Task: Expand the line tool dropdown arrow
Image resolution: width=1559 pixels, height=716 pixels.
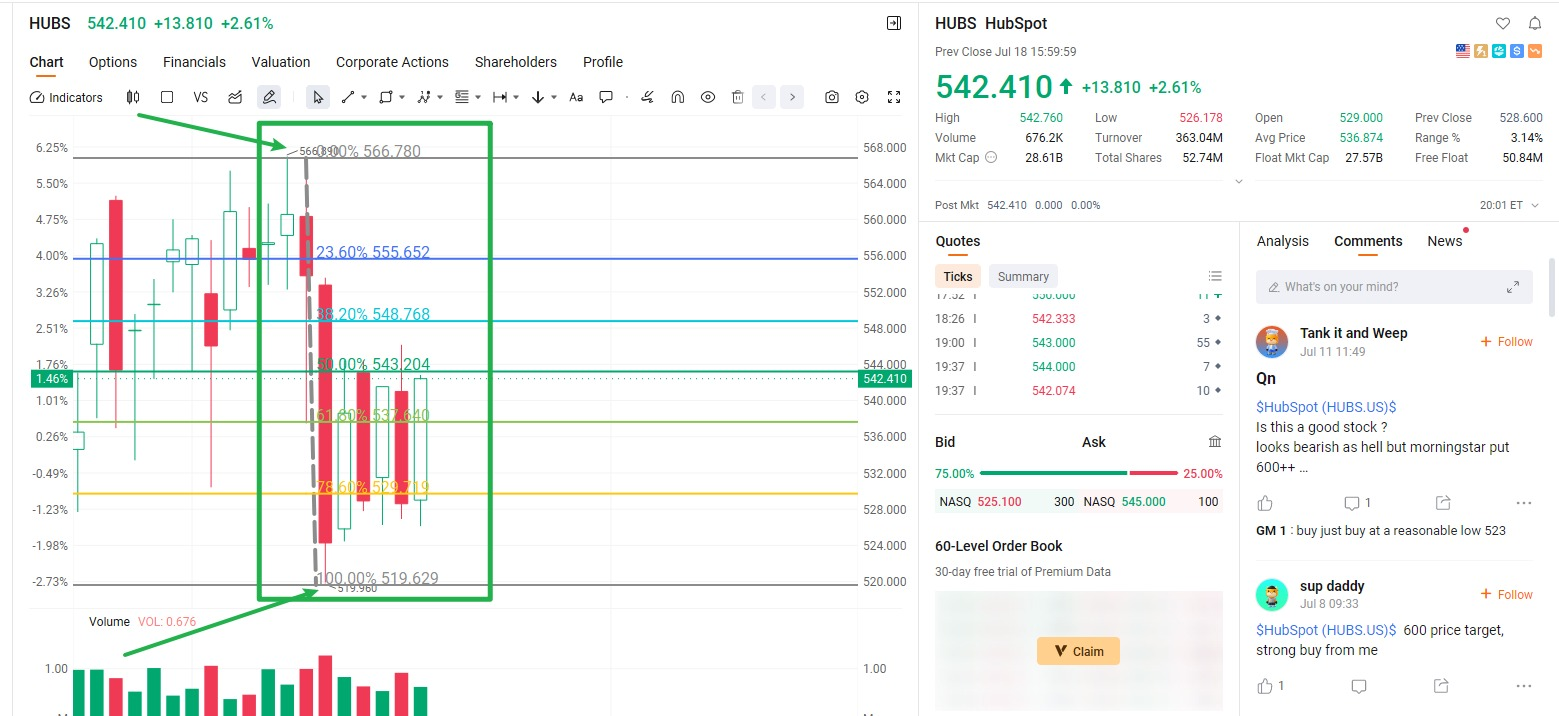Action: click(x=364, y=97)
